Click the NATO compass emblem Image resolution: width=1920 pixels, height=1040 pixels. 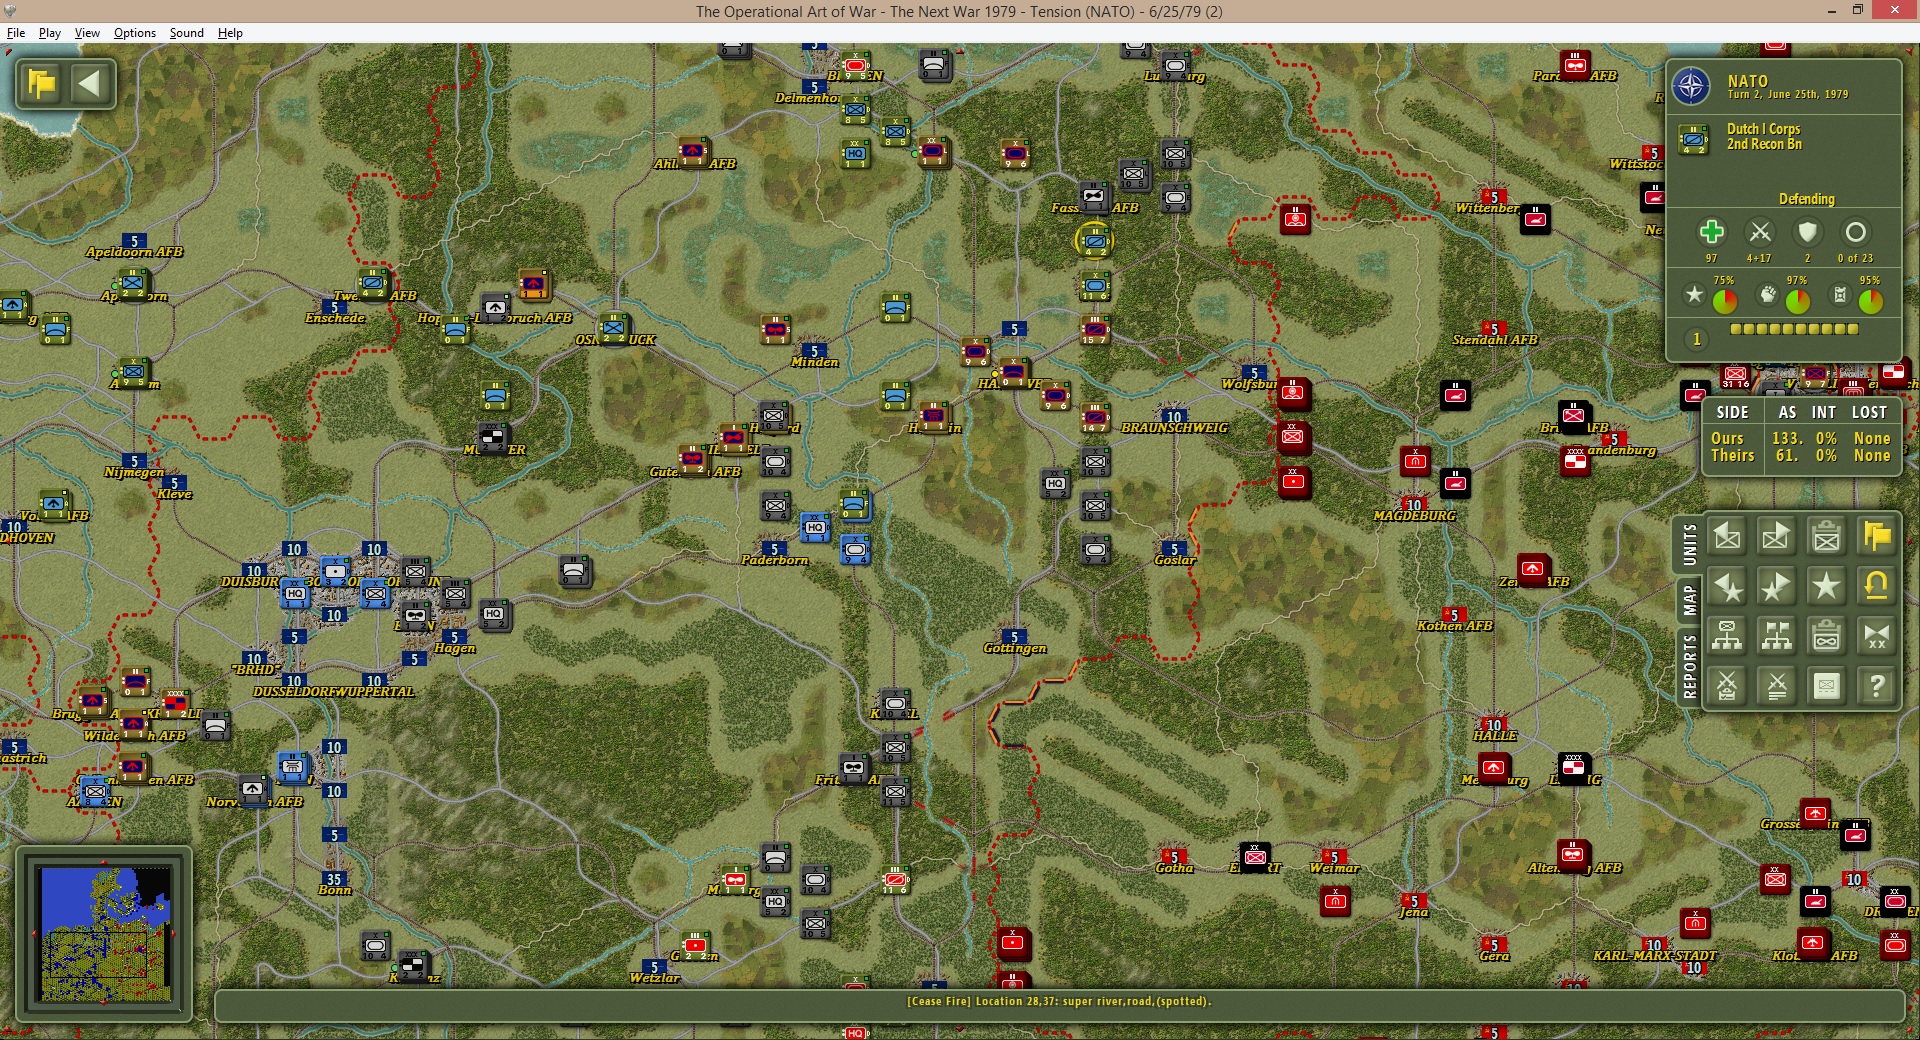coord(1692,87)
